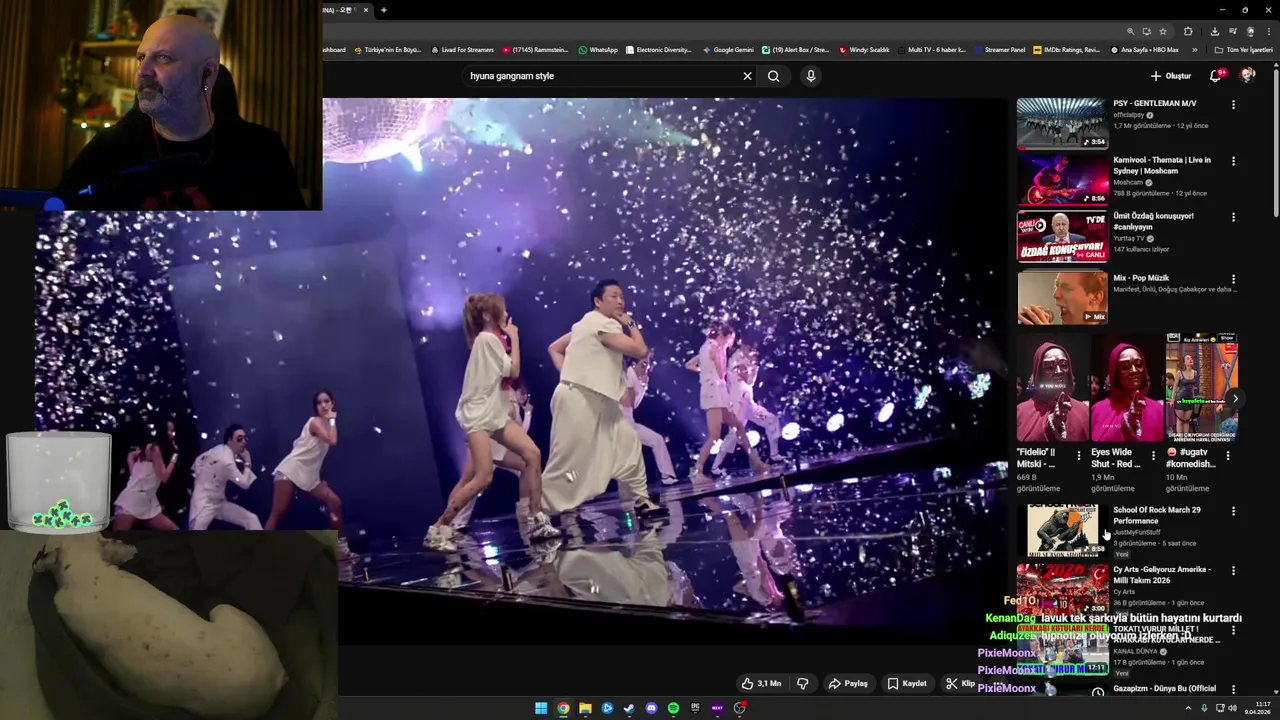Show more bookmarks with the chevron
Screen dimensions: 1280x720
pyautogui.click(x=1194, y=50)
